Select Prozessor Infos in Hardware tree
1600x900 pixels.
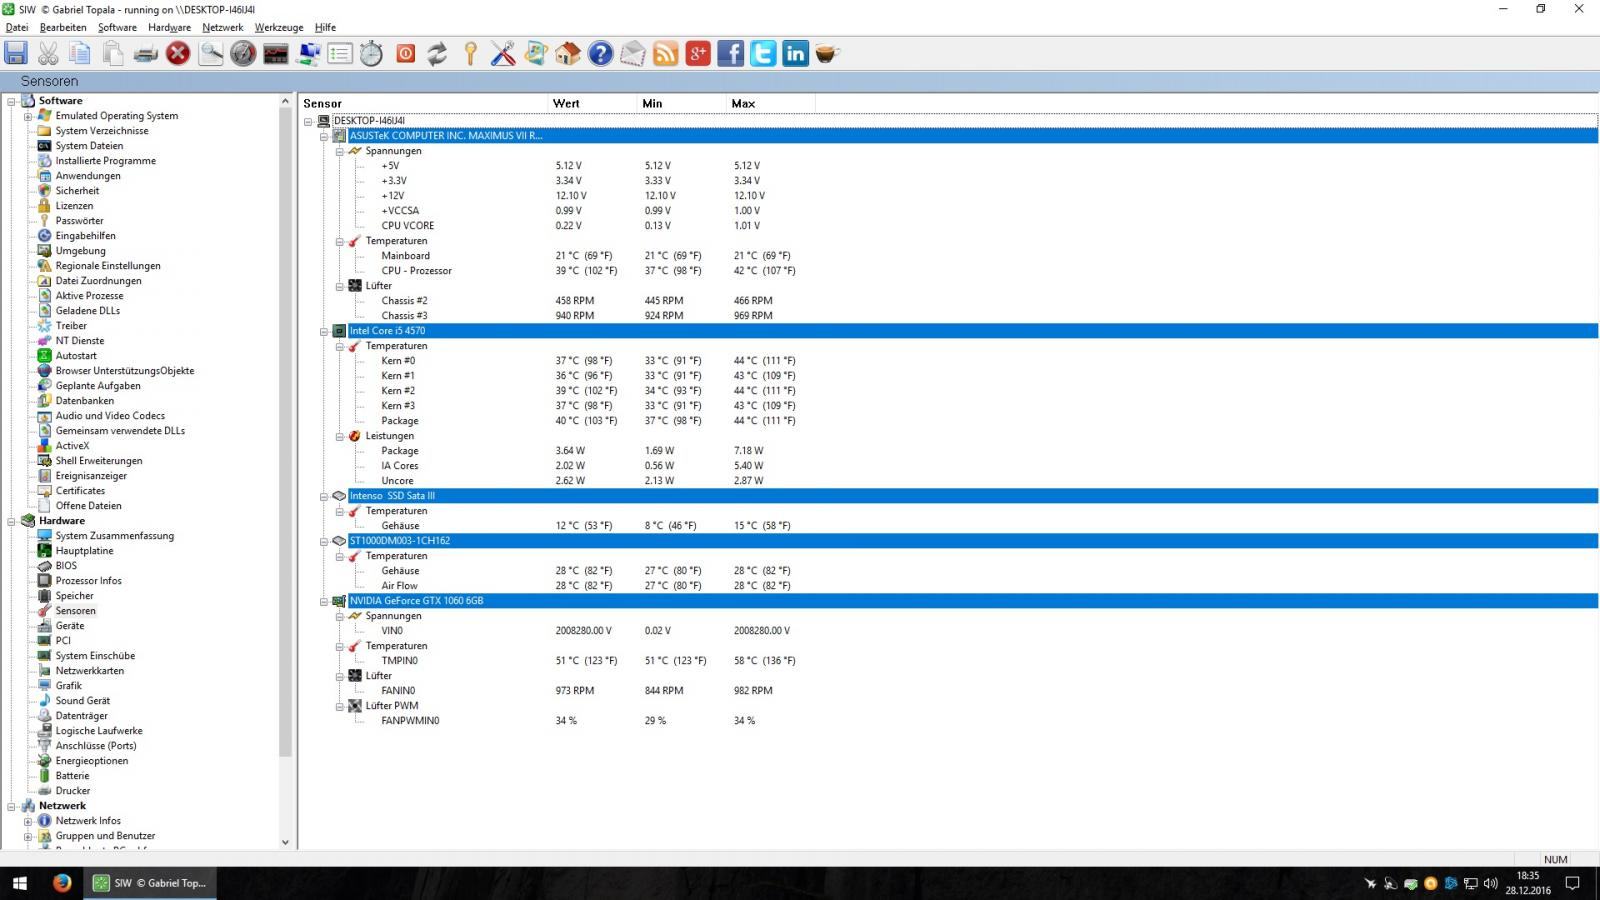88,581
